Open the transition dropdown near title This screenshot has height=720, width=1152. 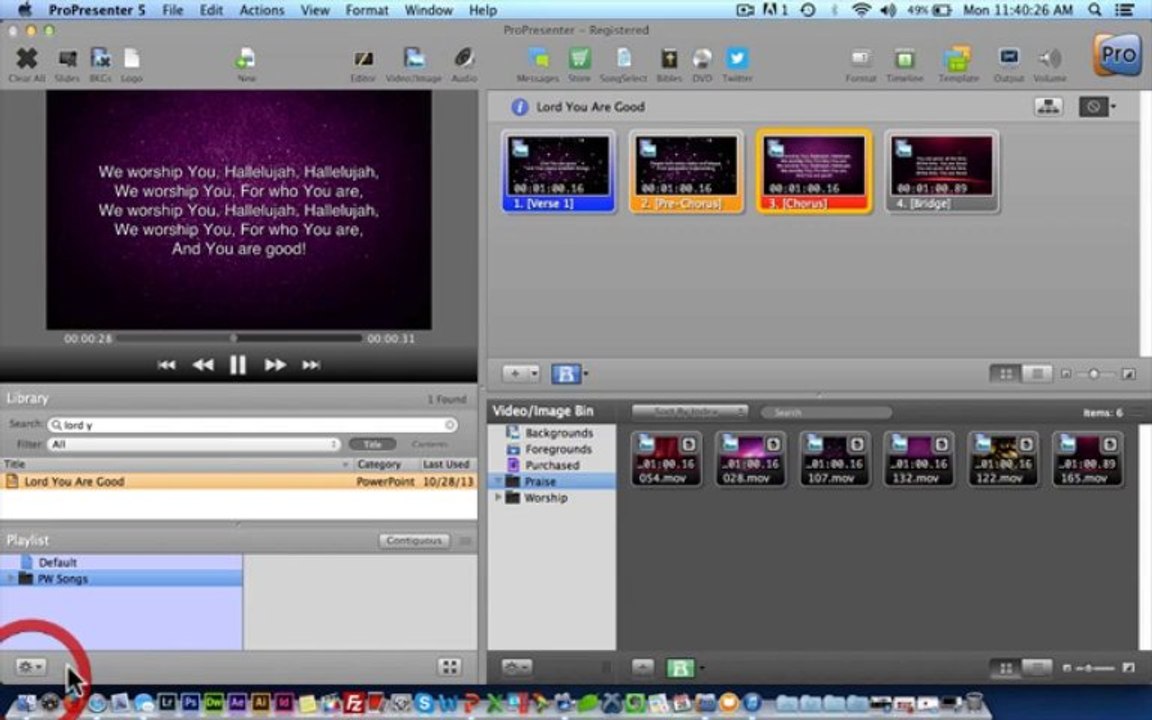(x=1098, y=107)
